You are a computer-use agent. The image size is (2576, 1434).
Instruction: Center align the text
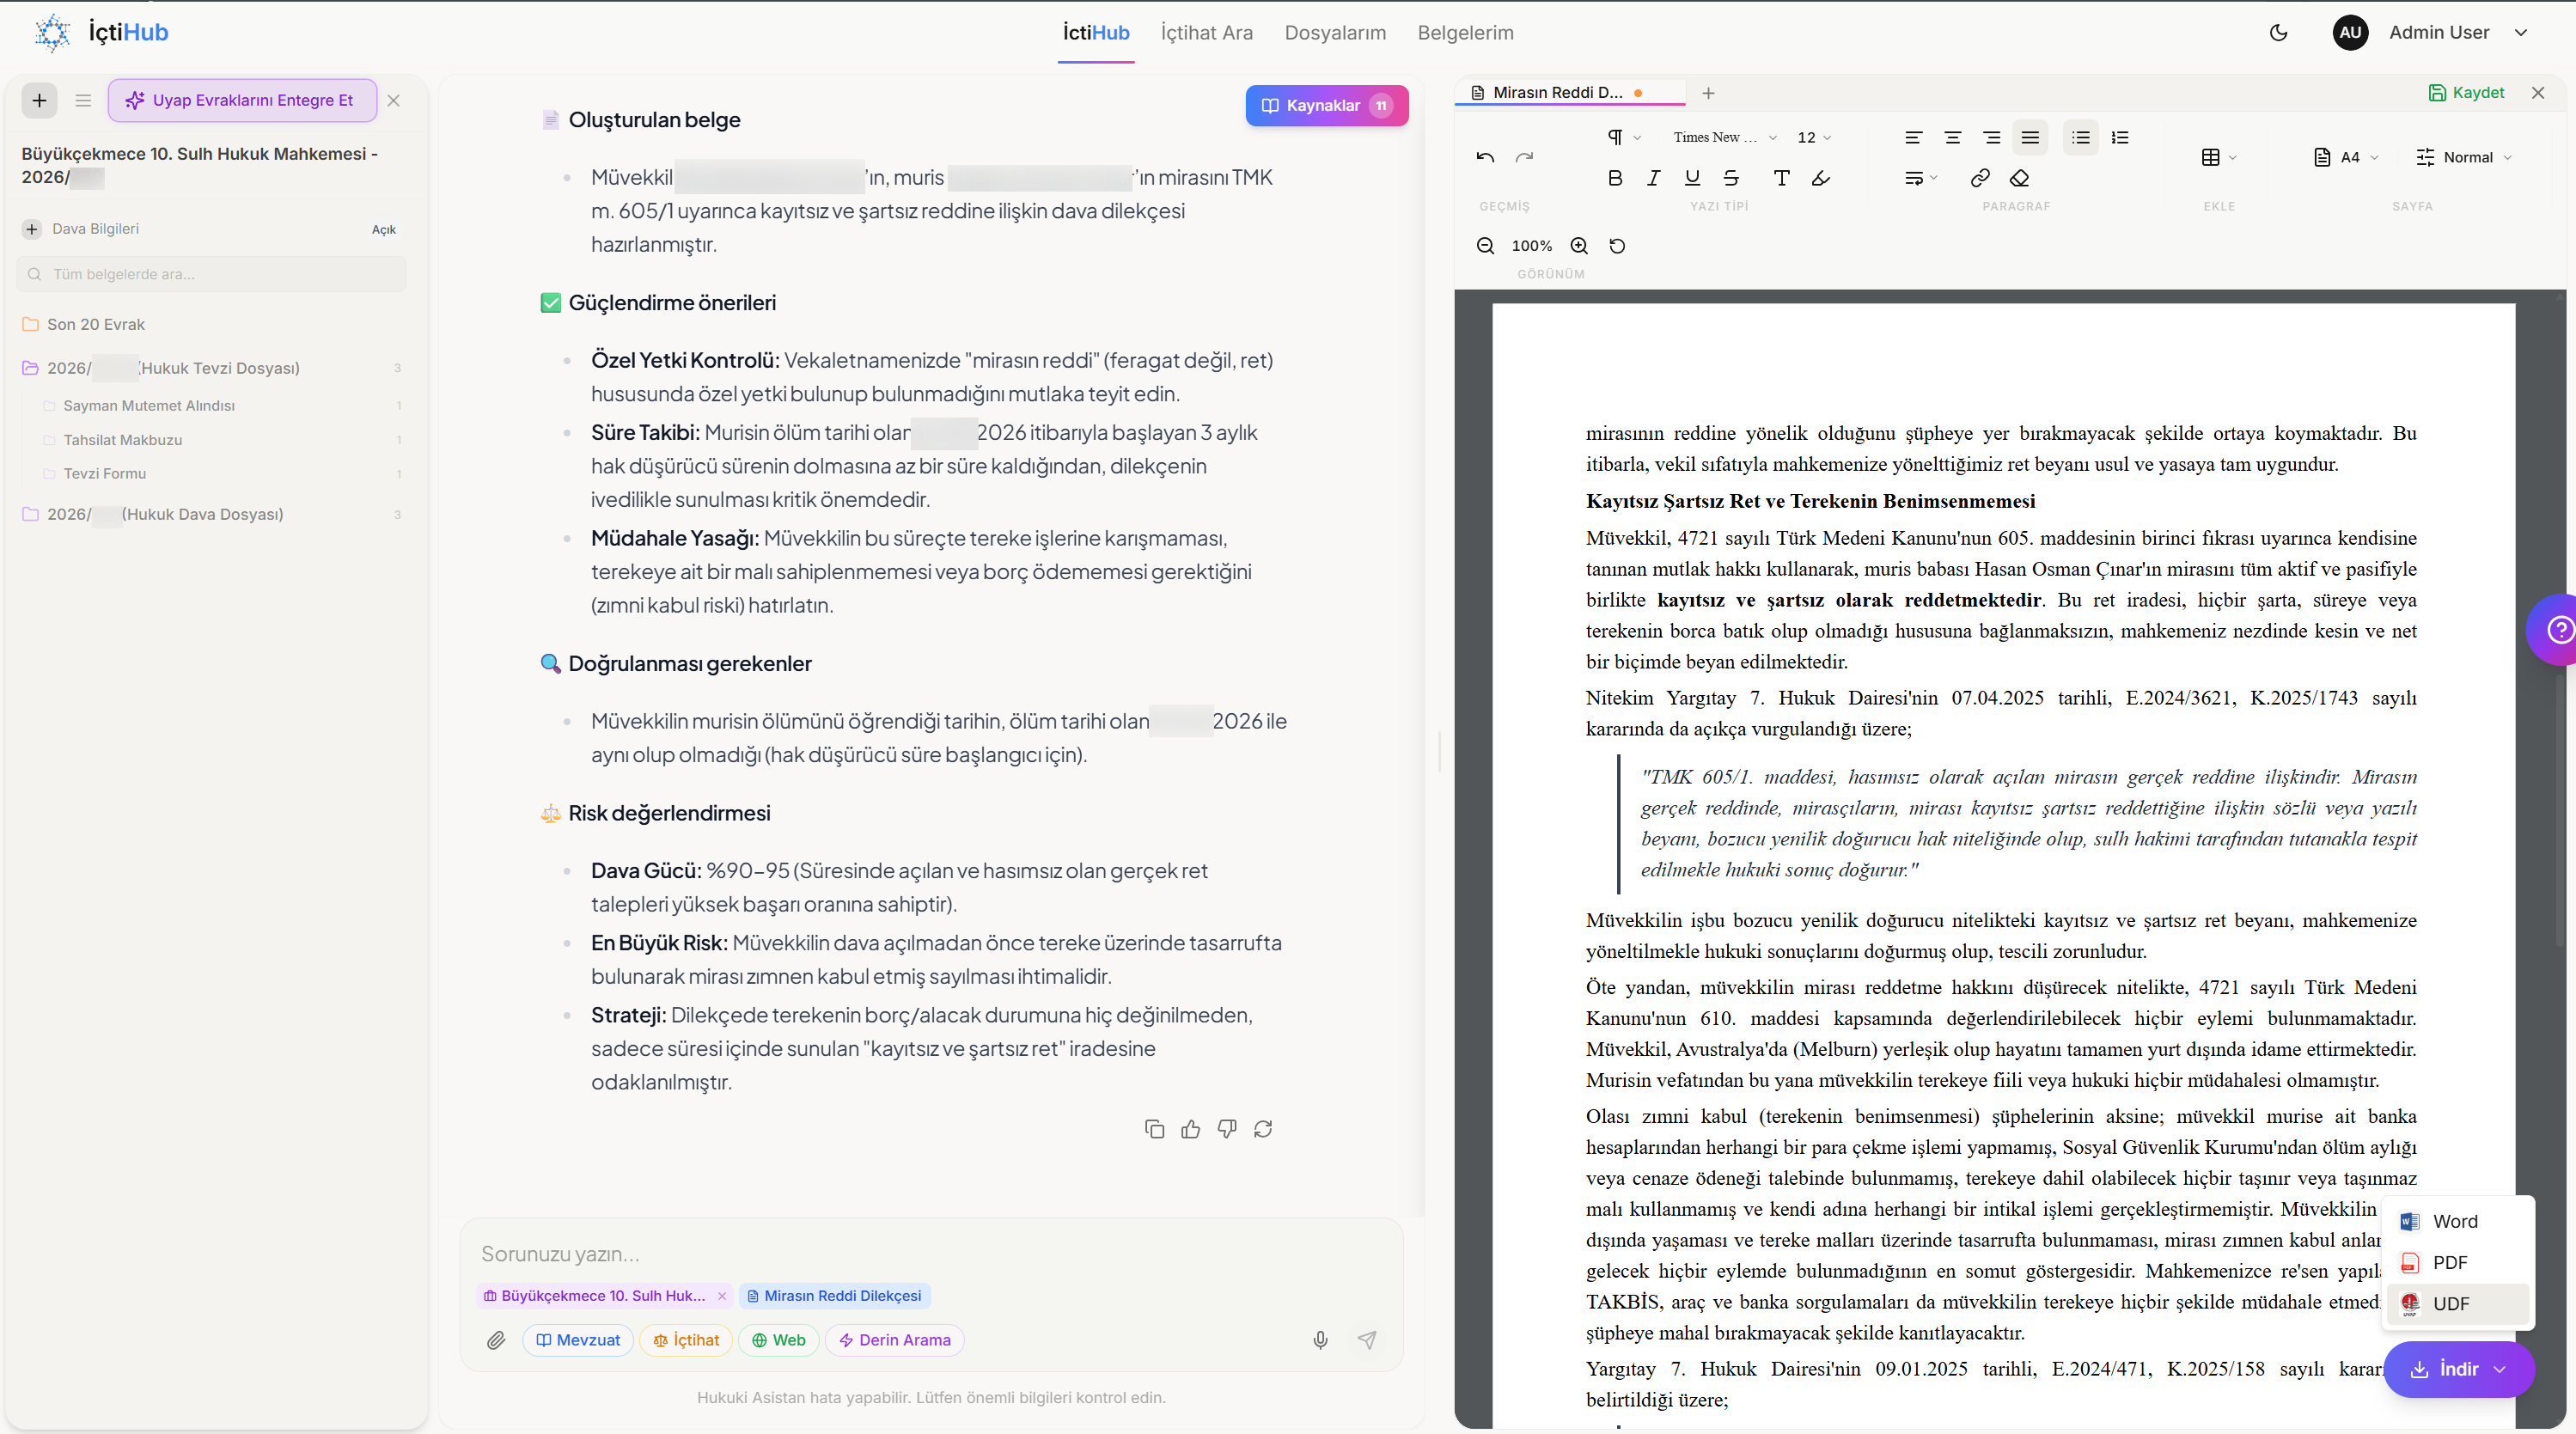click(x=1952, y=137)
